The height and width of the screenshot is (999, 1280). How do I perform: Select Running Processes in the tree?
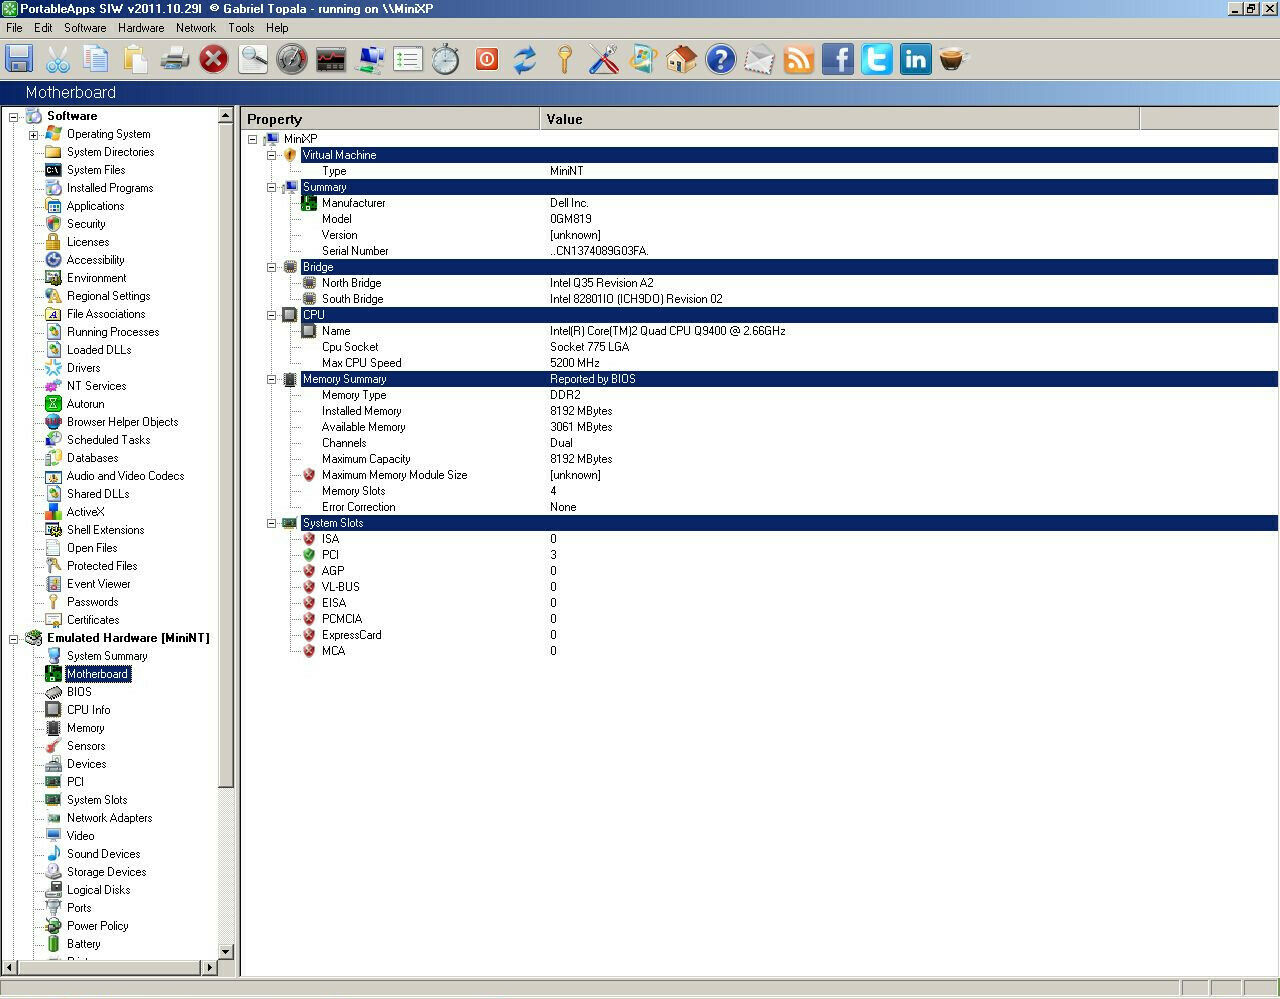coord(113,332)
